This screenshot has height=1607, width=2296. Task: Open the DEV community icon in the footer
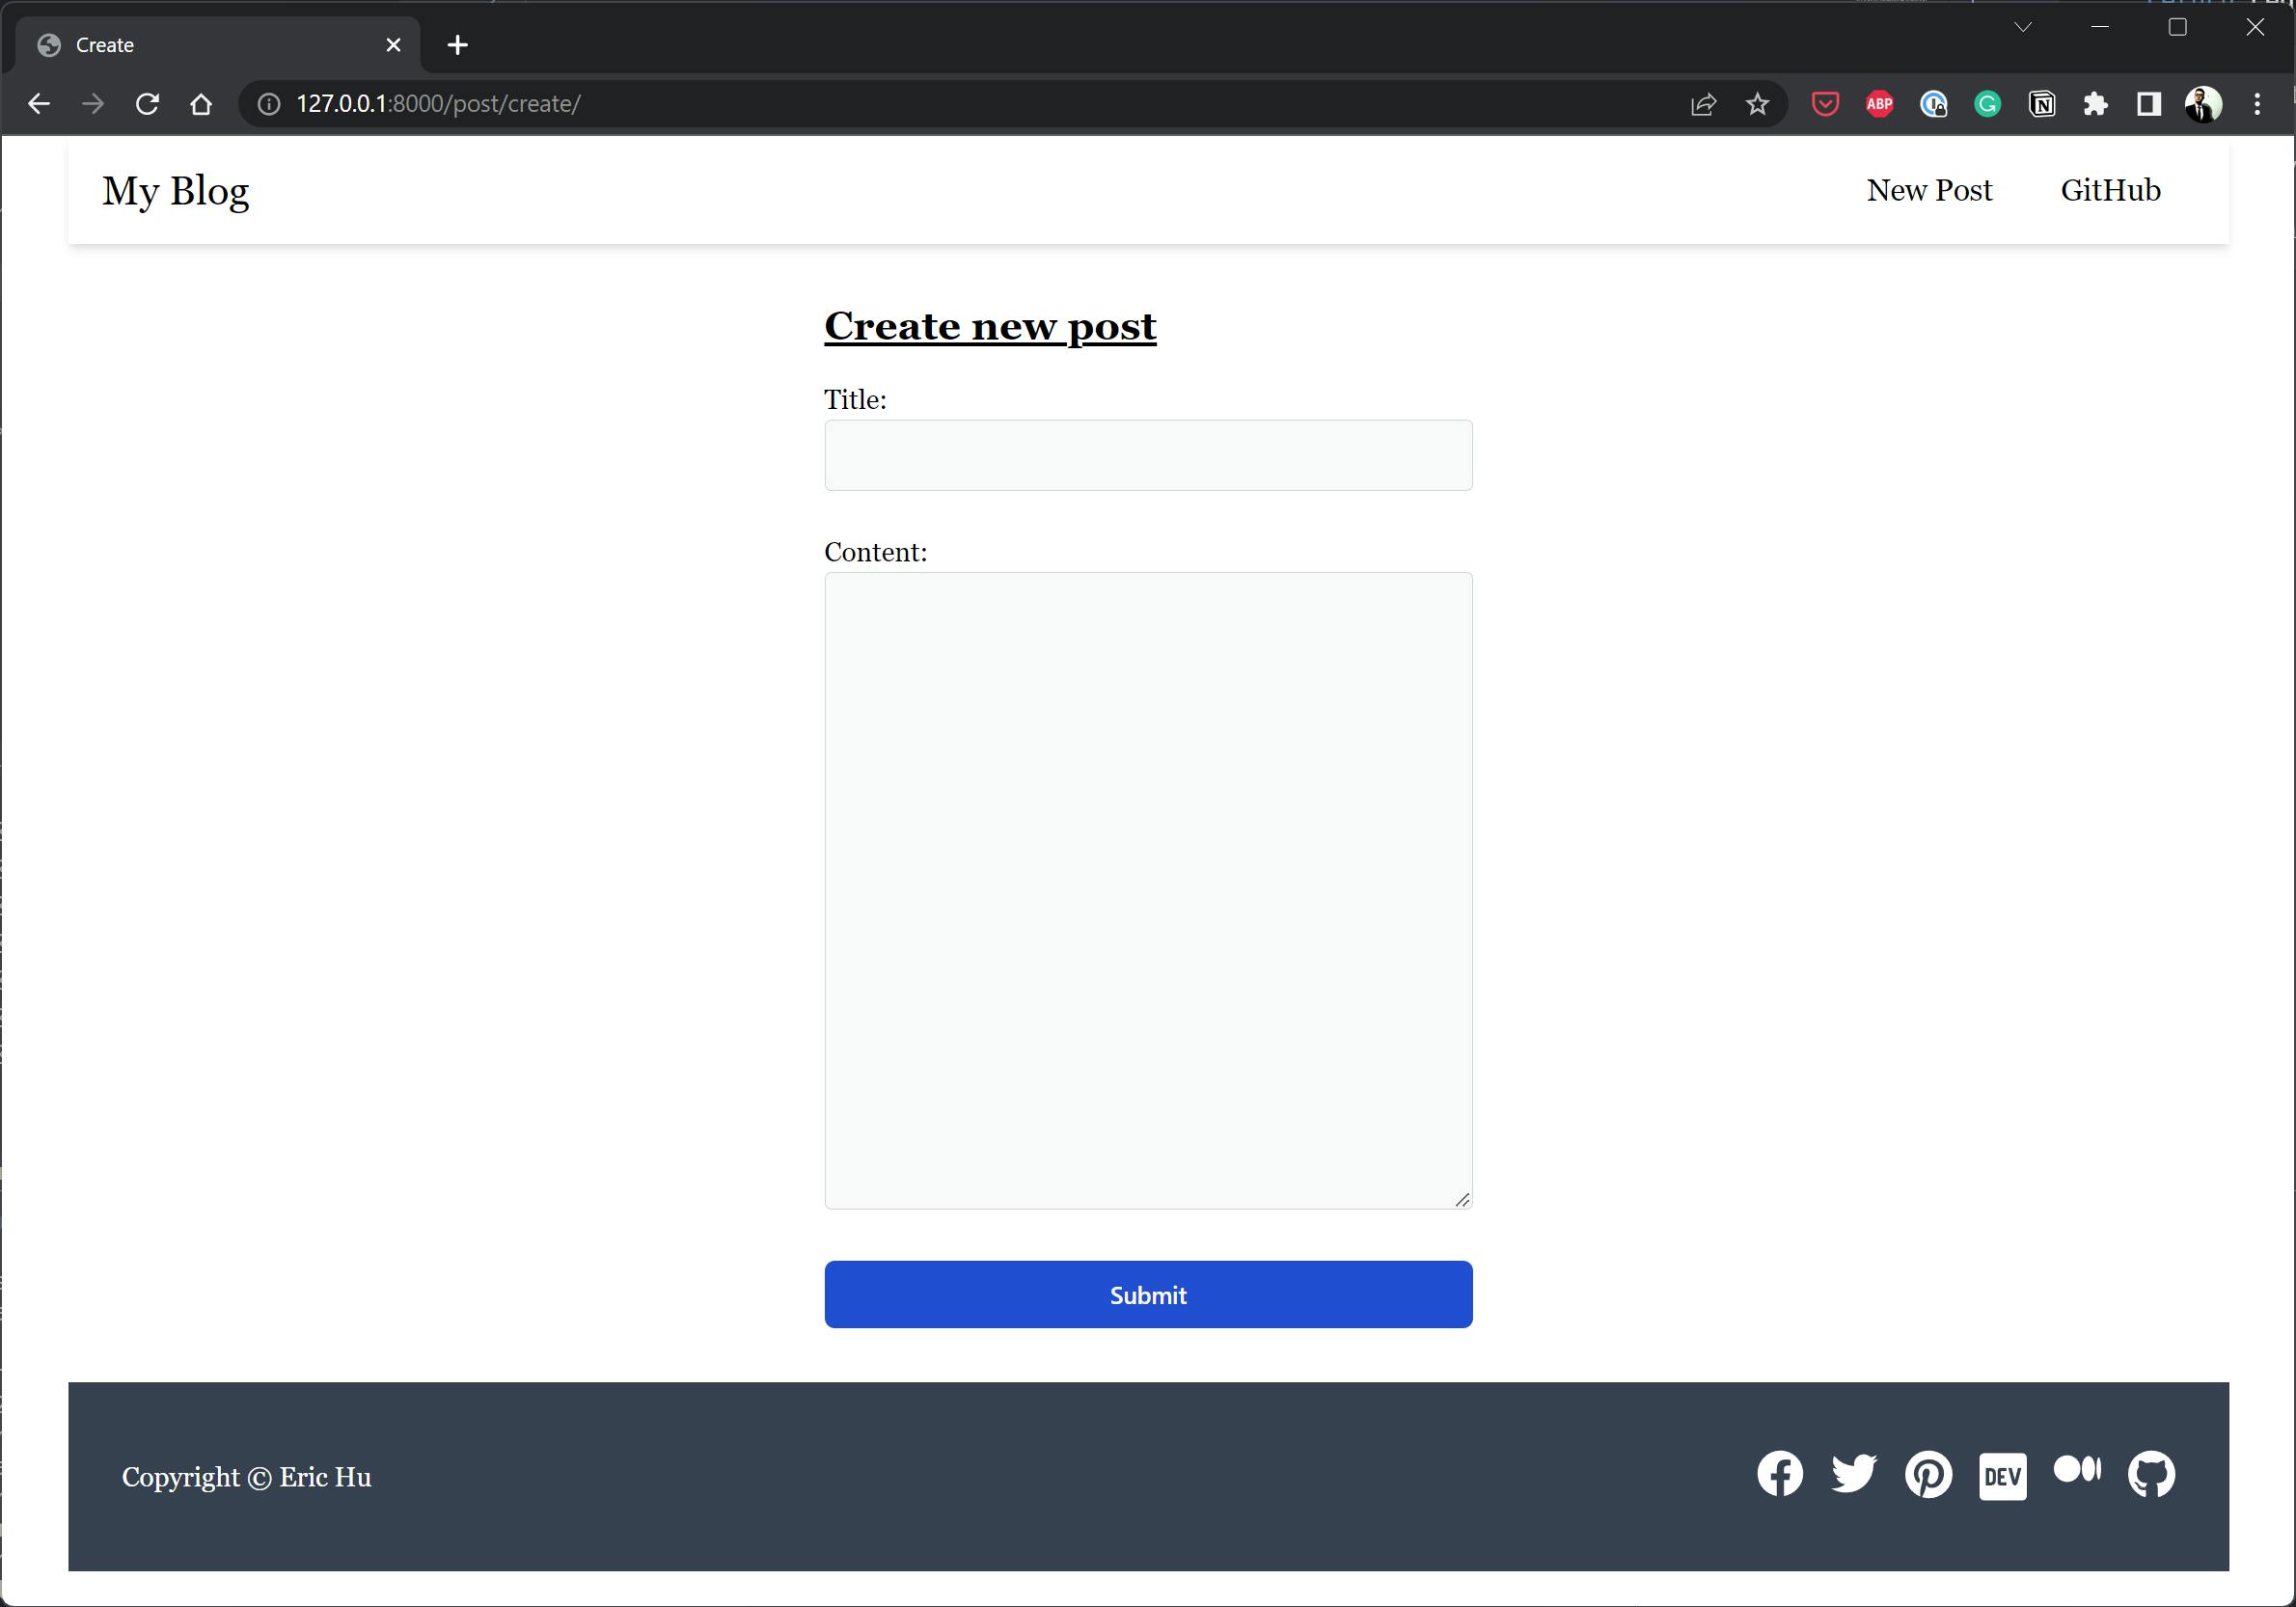2002,1476
